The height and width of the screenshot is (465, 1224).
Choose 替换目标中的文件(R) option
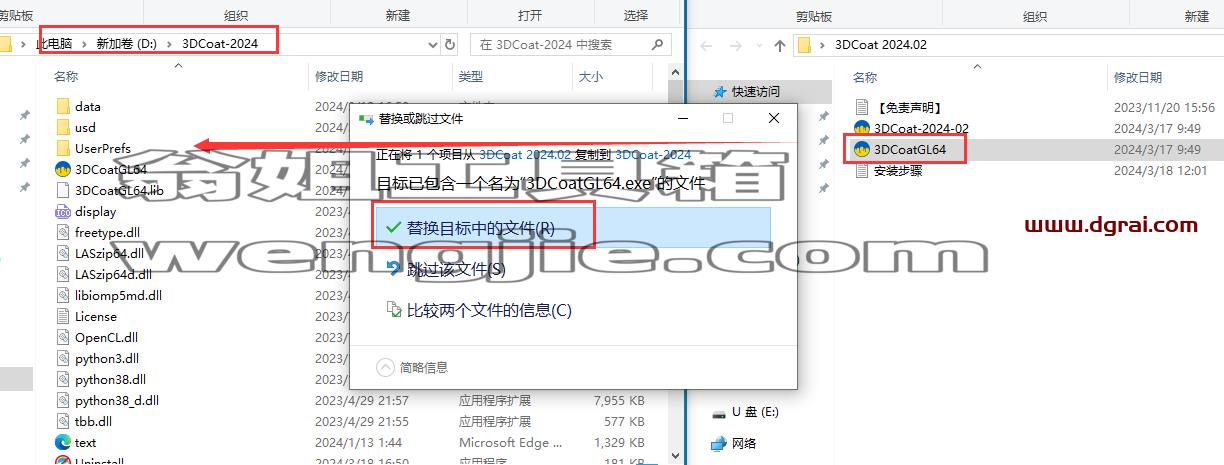[571, 228]
